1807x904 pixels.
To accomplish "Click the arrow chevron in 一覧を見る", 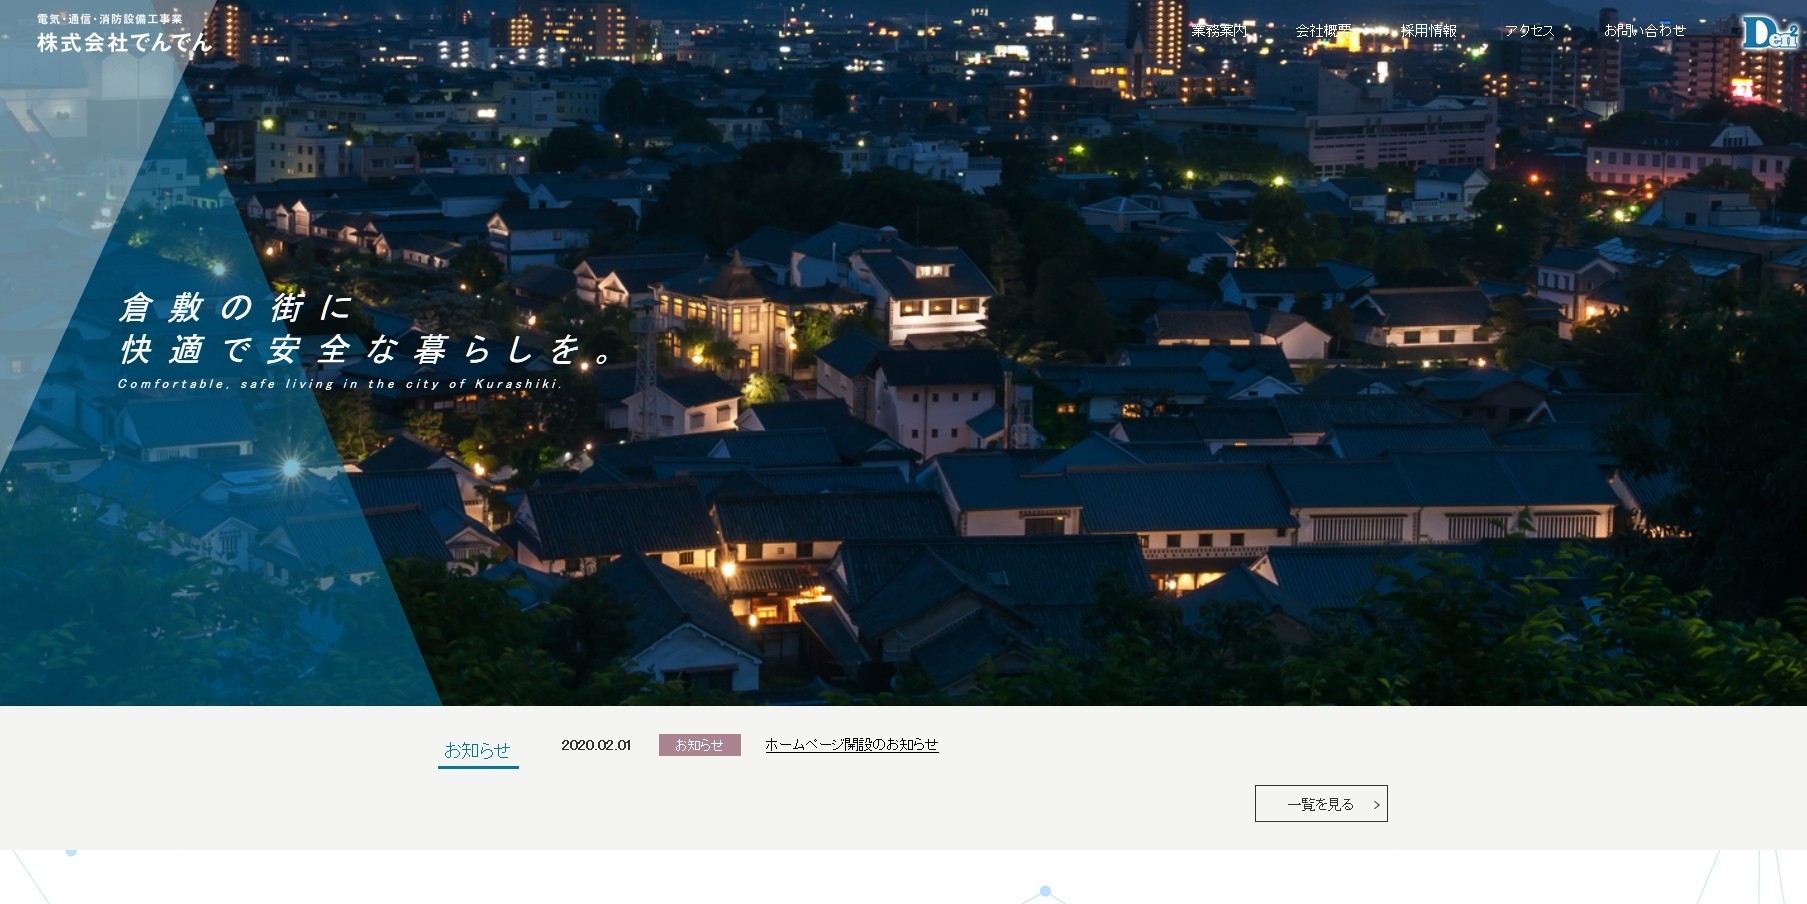I will [x=1376, y=805].
